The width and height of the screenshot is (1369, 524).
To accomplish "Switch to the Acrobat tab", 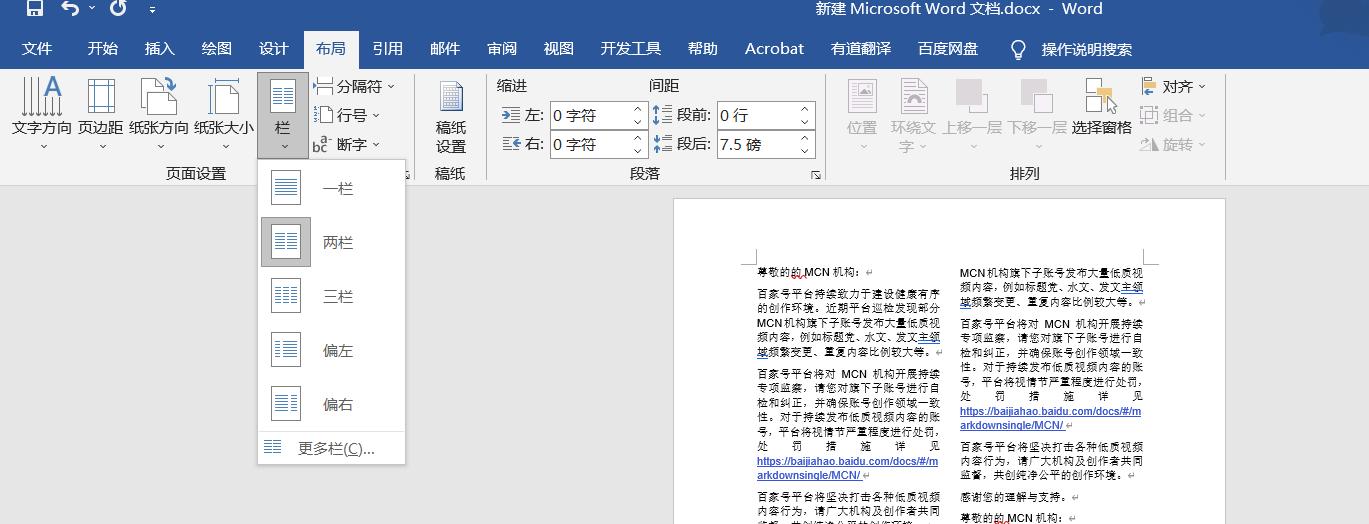I will (774, 49).
